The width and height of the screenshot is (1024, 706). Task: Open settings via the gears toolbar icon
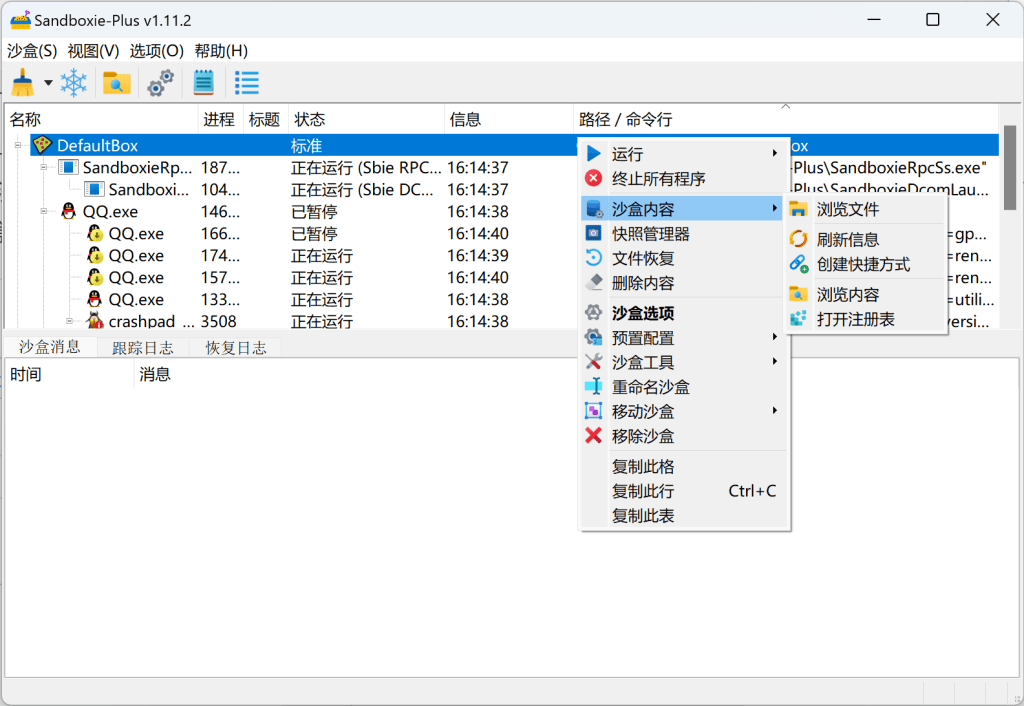tap(160, 83)
